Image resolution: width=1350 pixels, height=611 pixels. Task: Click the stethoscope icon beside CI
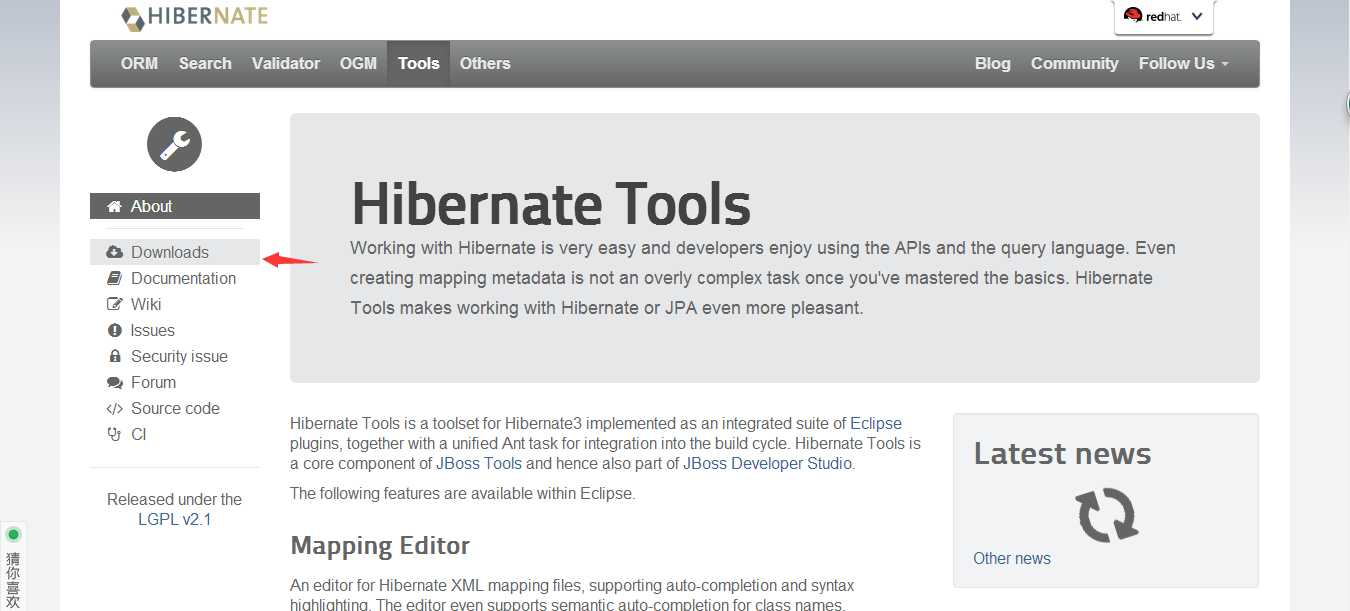click(114, 434)
